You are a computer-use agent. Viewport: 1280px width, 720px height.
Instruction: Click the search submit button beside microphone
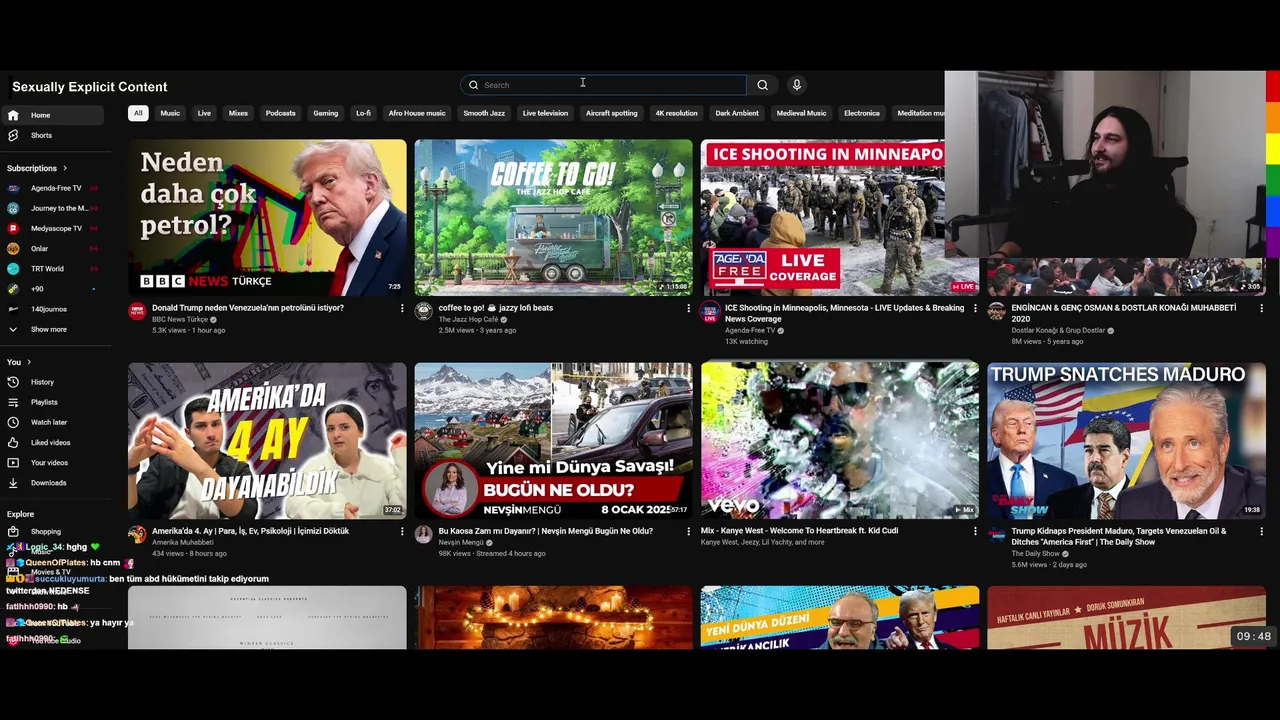pyautogui.click(x=762, y=85)
